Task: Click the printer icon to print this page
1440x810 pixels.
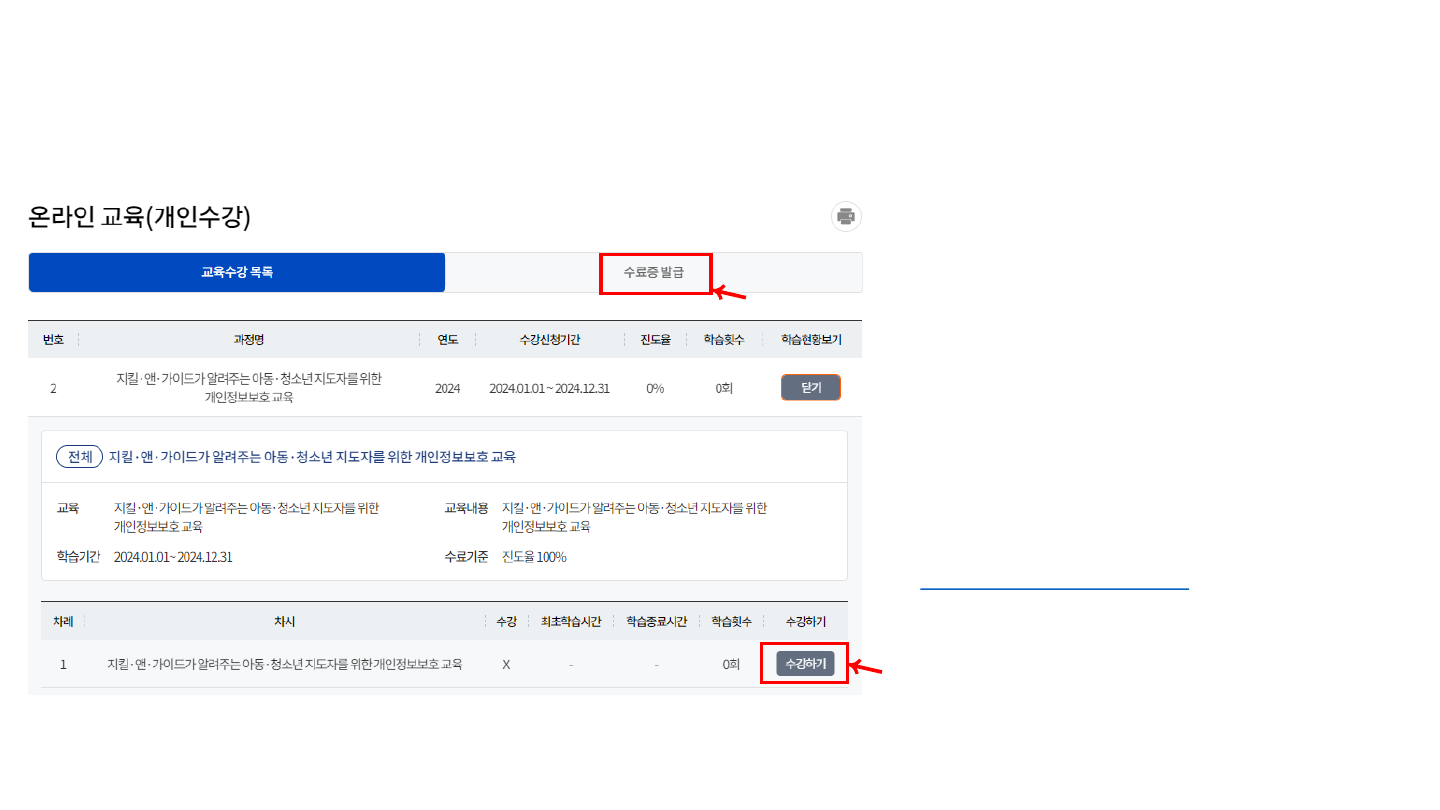Action: tap(845, 216)
